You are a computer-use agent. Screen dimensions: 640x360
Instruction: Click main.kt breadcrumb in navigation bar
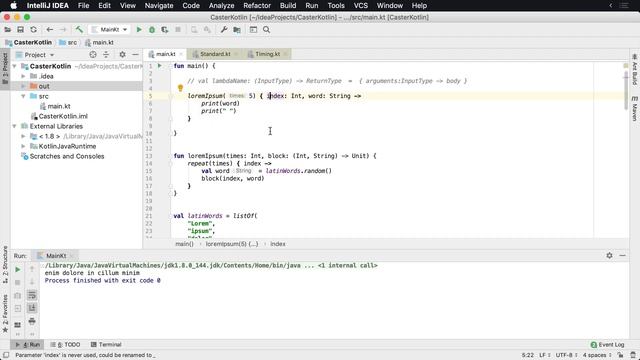tap(99, 42)
